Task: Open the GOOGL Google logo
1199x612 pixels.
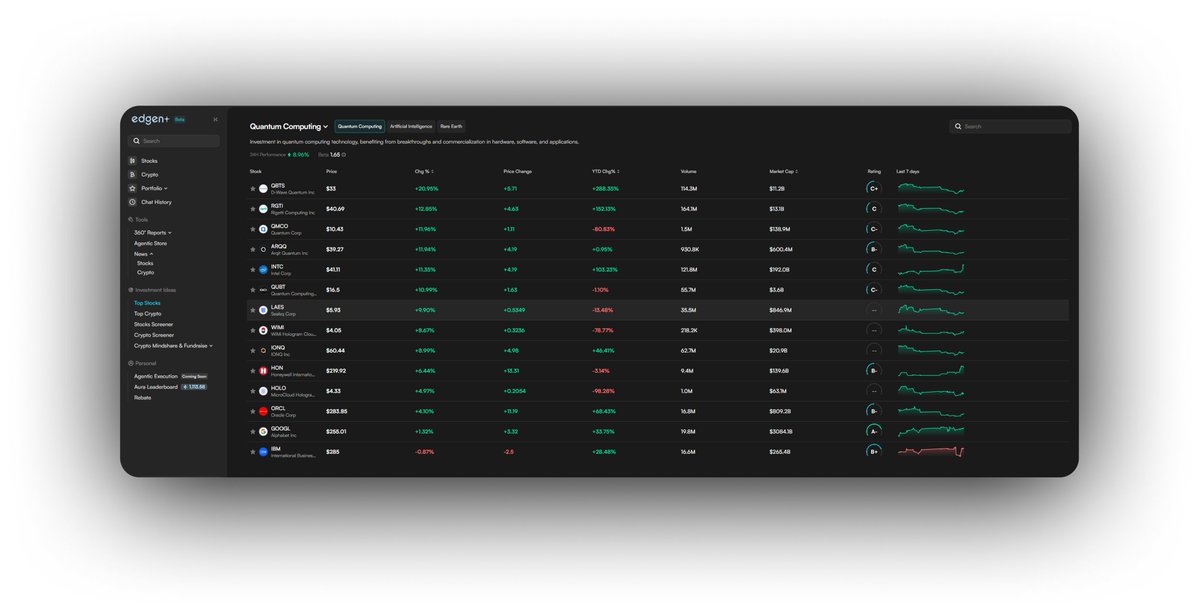Action: 263,431
